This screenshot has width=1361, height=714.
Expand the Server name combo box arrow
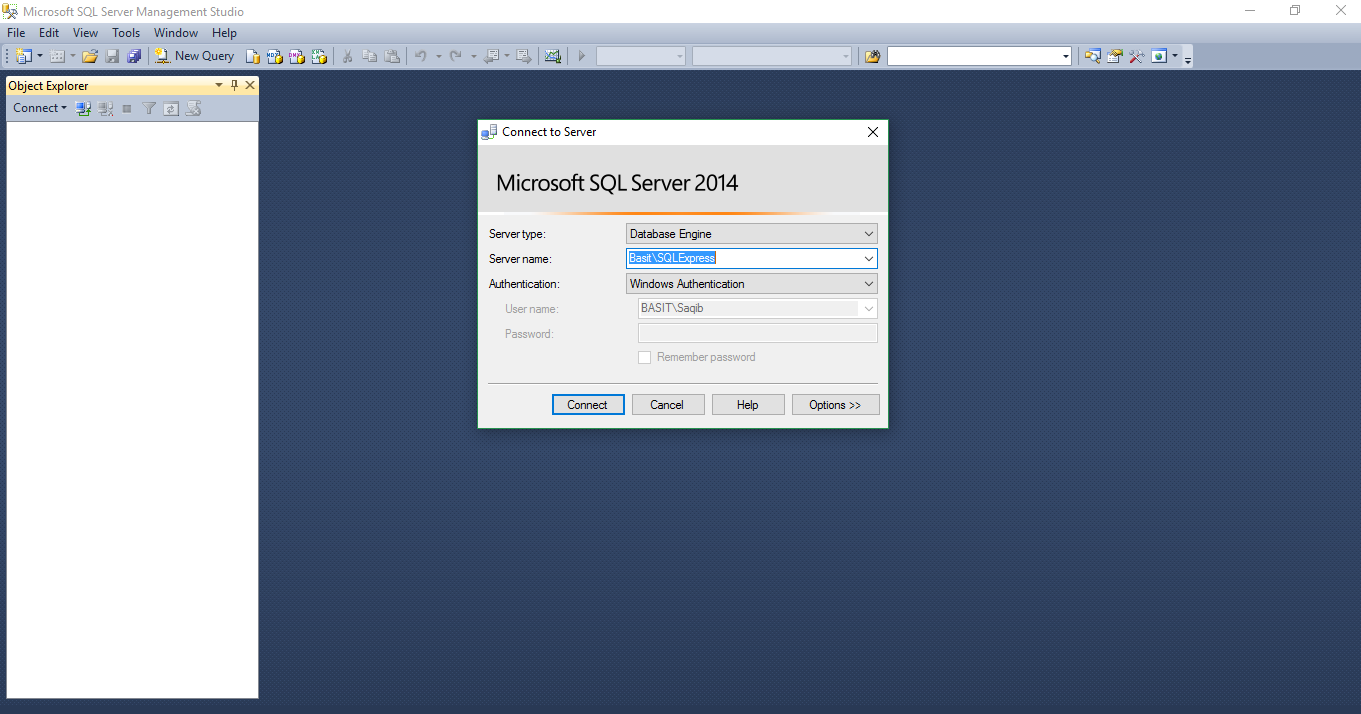click(x=868, y=259)
